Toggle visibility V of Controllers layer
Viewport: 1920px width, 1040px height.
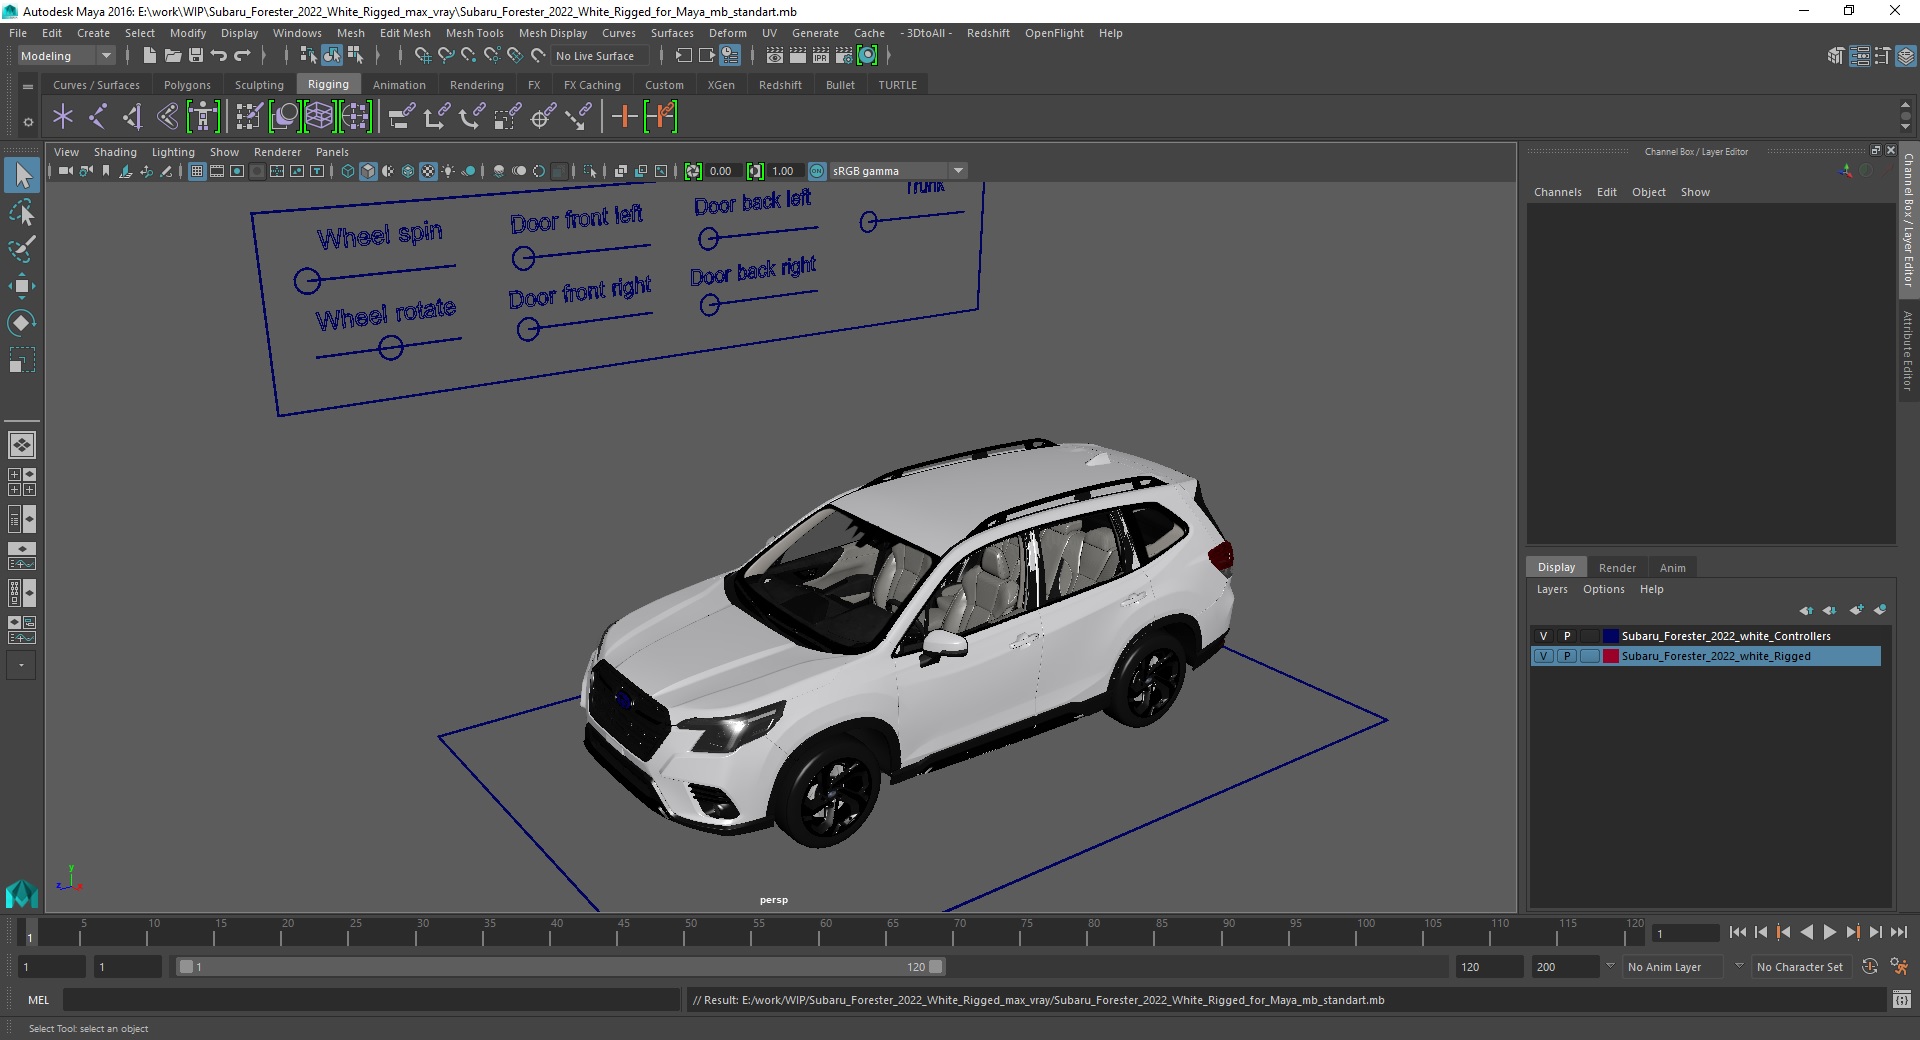point(1543,636)
